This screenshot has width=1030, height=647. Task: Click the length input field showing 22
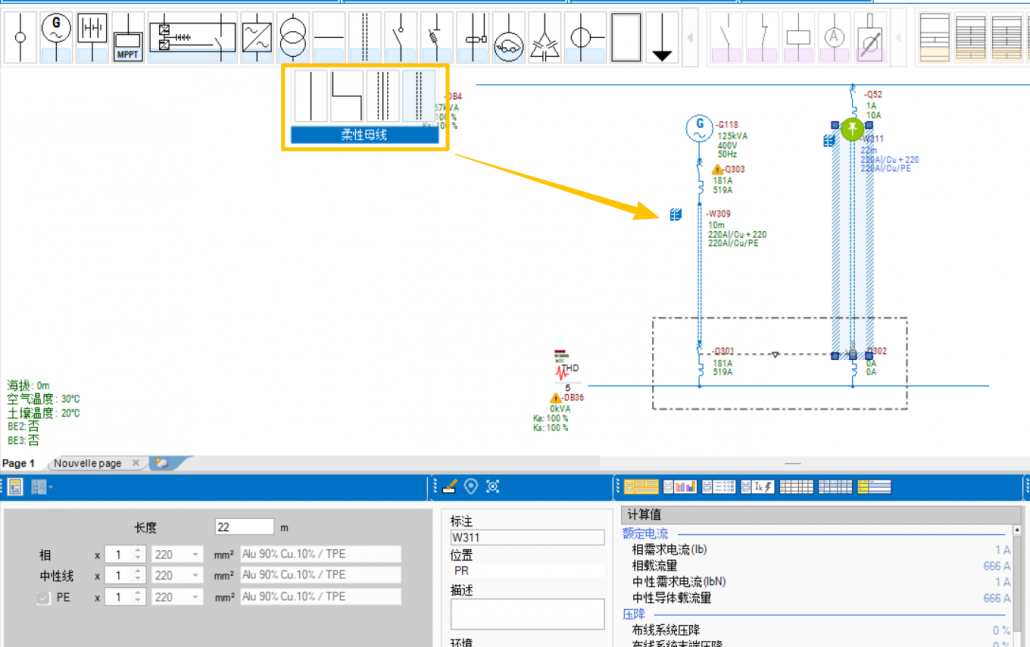[x=243, y=527]
